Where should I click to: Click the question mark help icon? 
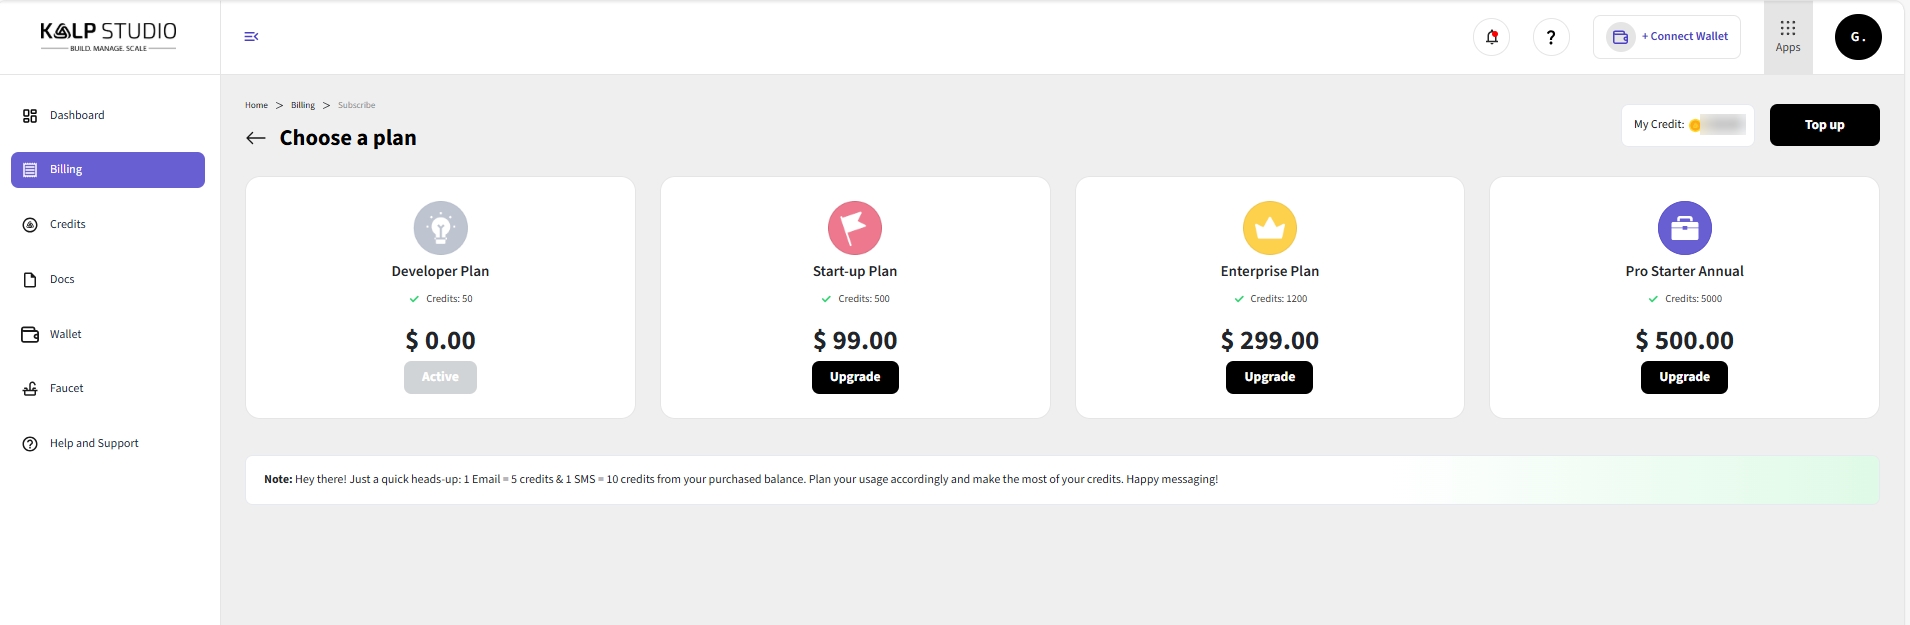click(x=1551, y=38)
